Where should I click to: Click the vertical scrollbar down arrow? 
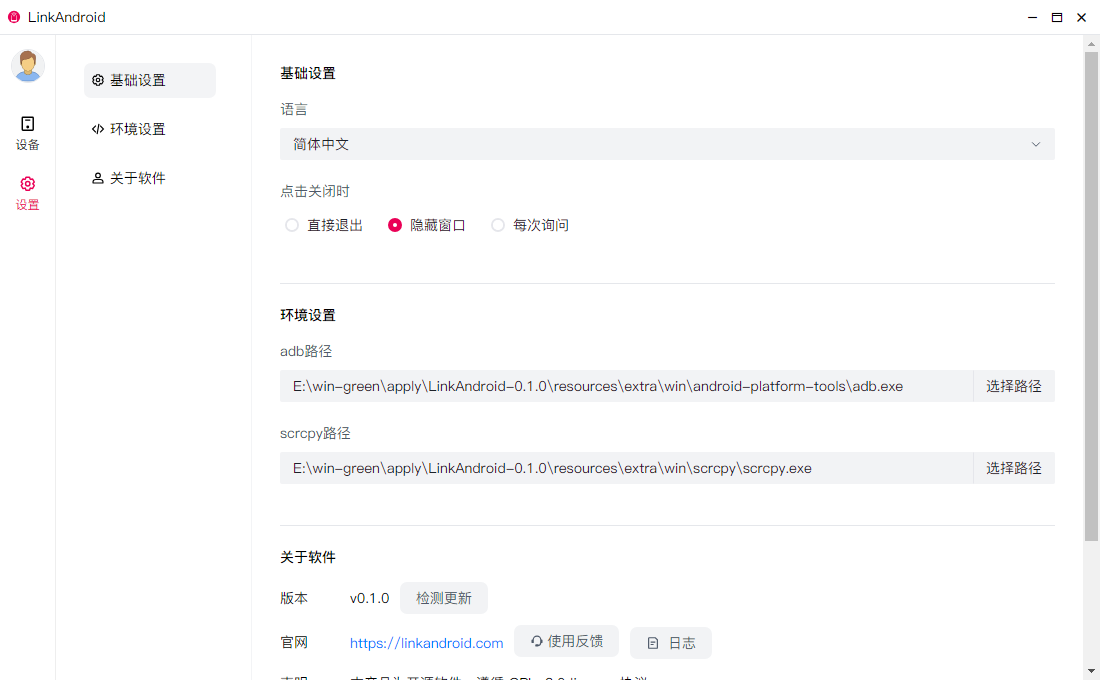pyautogui.click(x=1091, y=670)
